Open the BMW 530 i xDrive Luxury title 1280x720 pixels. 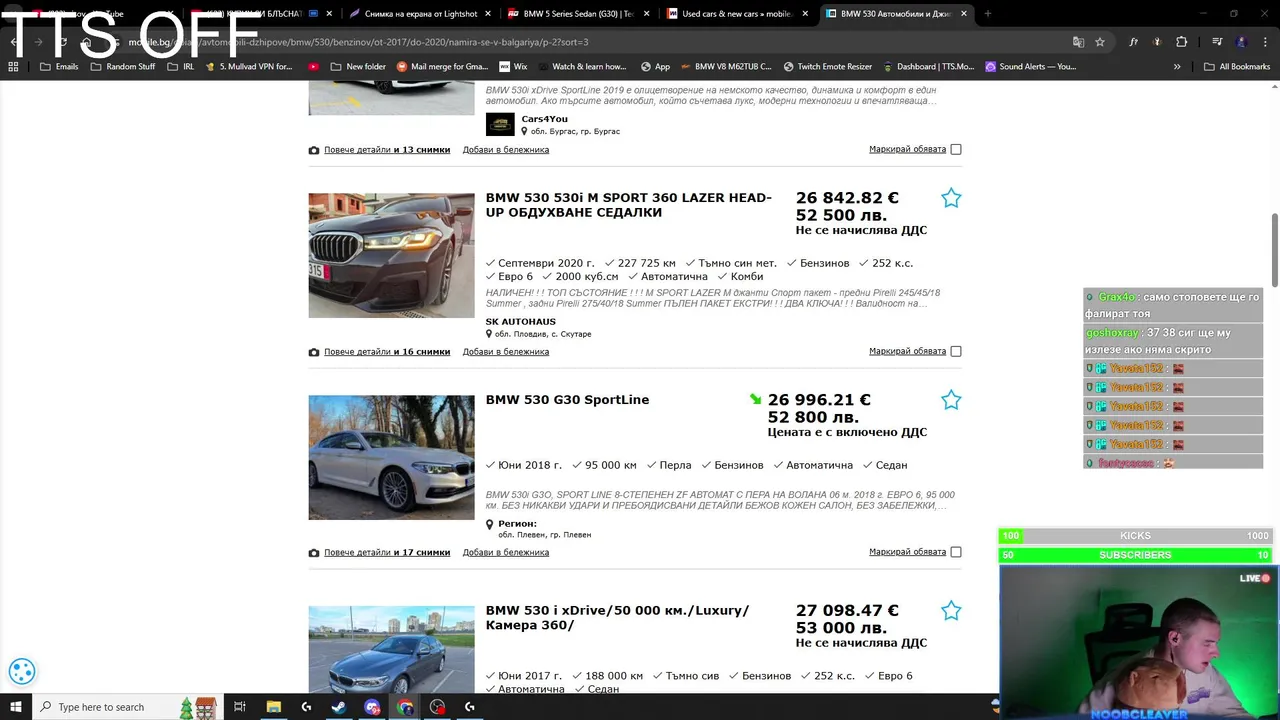coord(617,617)
